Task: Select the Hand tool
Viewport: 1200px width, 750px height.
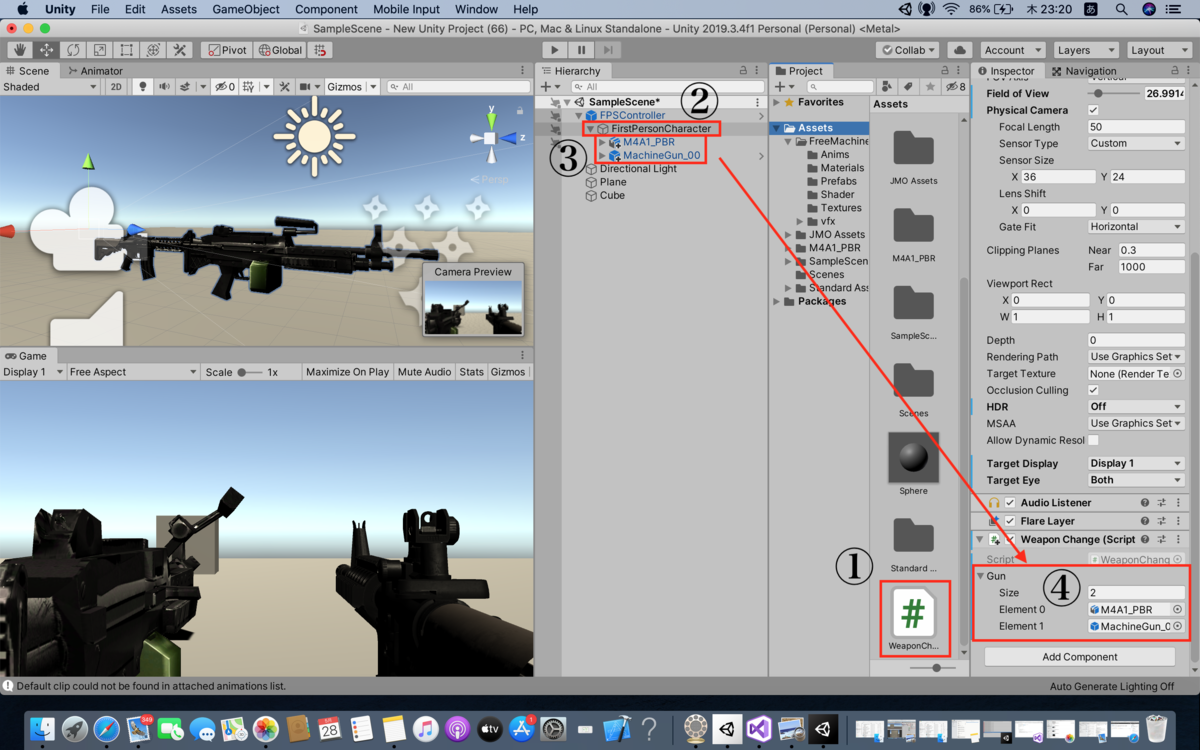Action: (20, 49)
